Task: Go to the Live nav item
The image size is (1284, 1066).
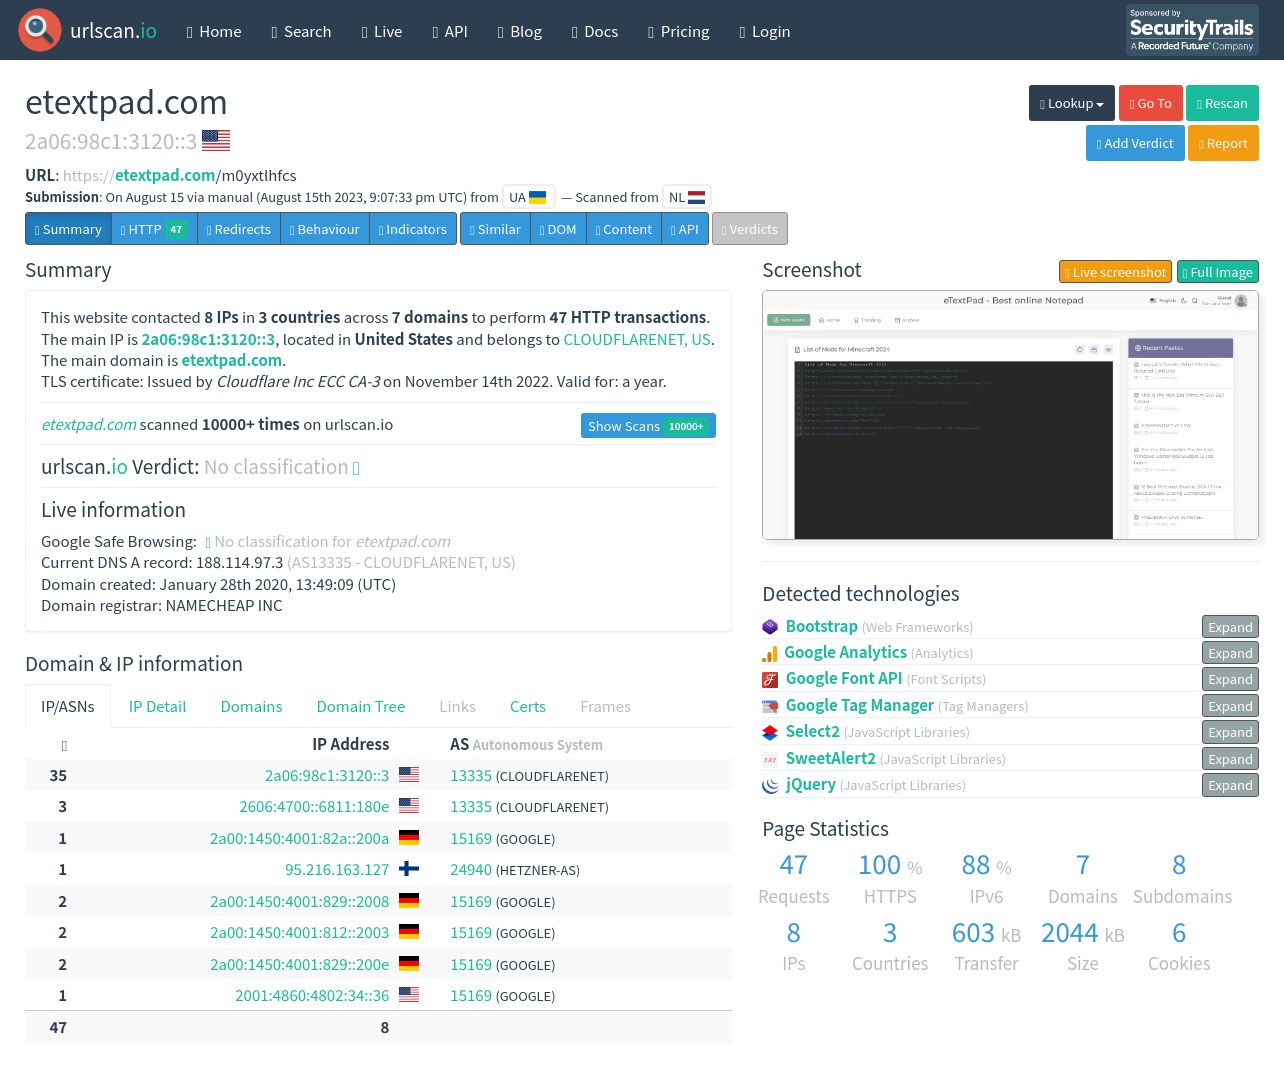Action: pos(382,31)
